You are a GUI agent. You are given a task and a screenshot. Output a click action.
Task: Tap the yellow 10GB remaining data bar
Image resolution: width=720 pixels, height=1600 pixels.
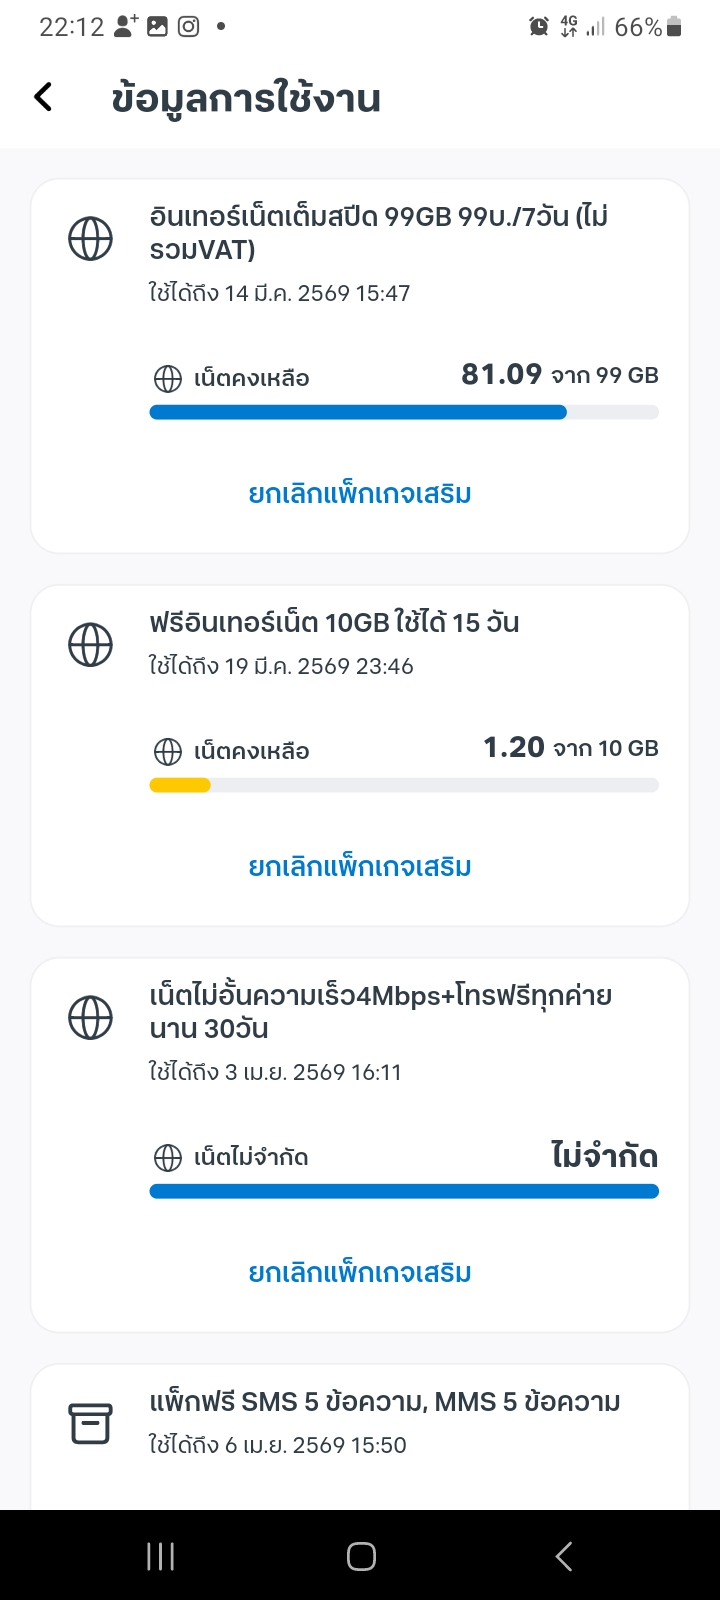[180, 786]
